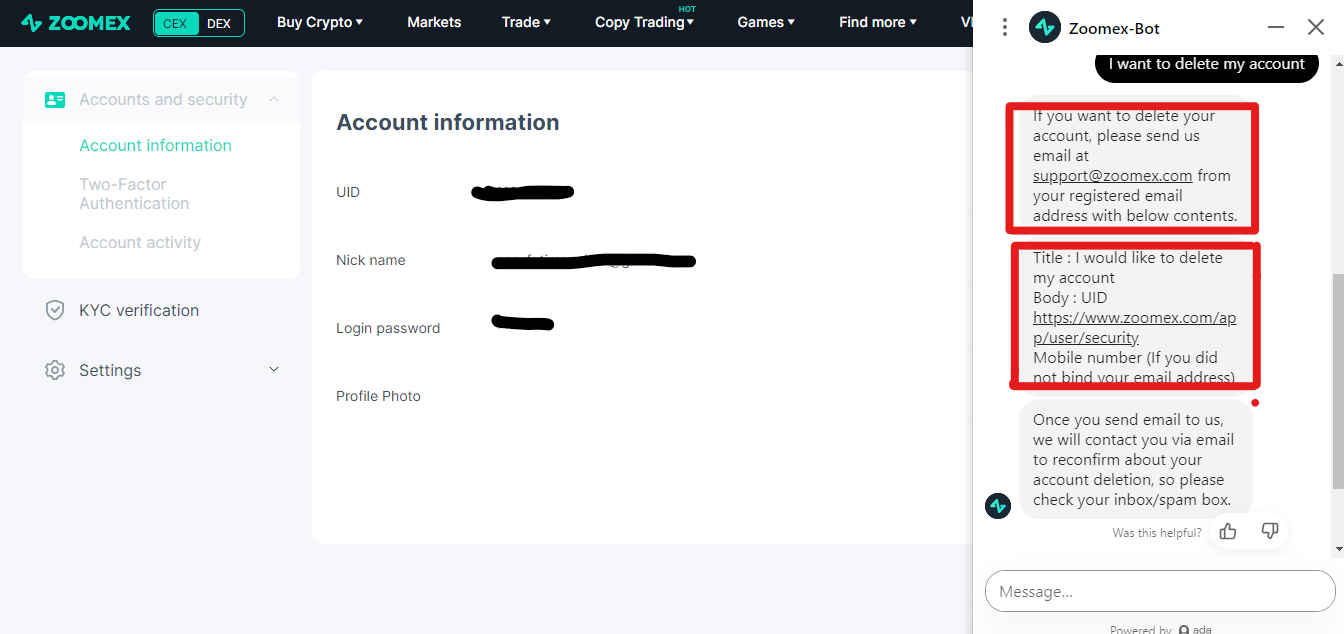Open the Buy Crypto dropdown menu
Image resolution: width=1344 pixels, height=634 pixels.
coord(320,22)
